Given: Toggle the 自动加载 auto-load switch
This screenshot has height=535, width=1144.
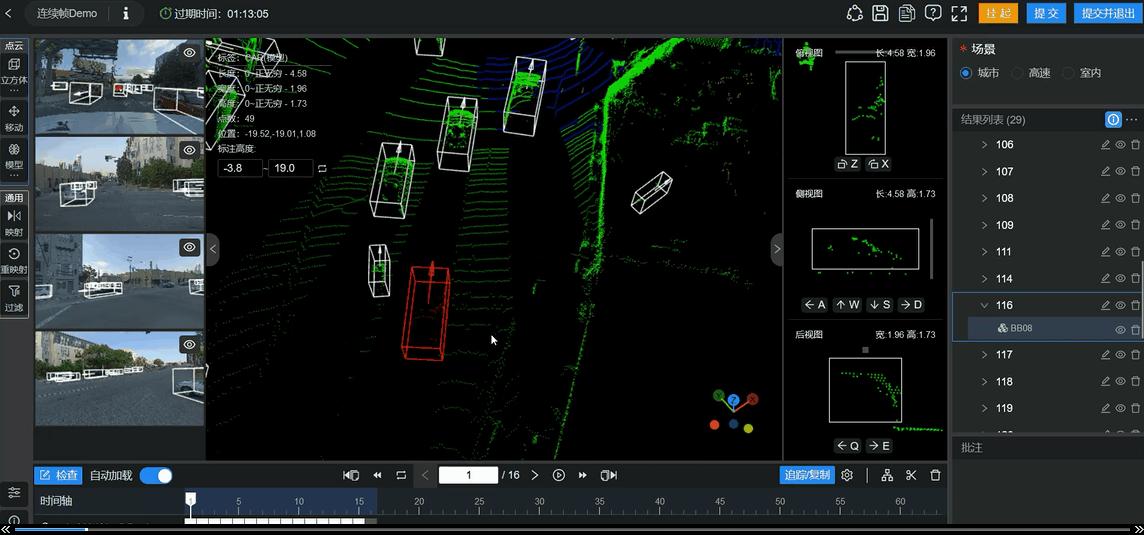Looking at the screenshot, I should point(155,475).
